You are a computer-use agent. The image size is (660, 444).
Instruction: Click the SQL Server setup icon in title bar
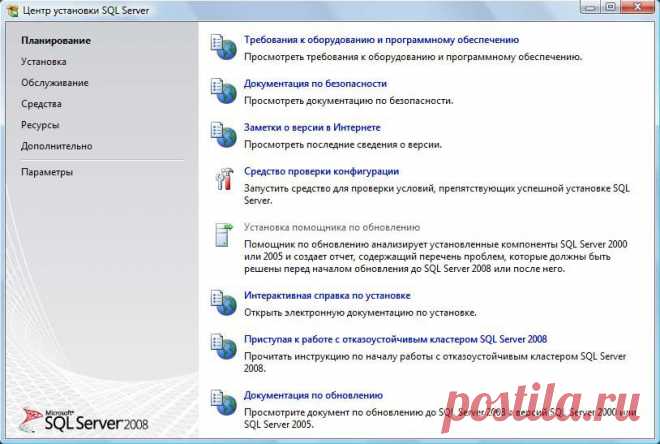(13, 11)
